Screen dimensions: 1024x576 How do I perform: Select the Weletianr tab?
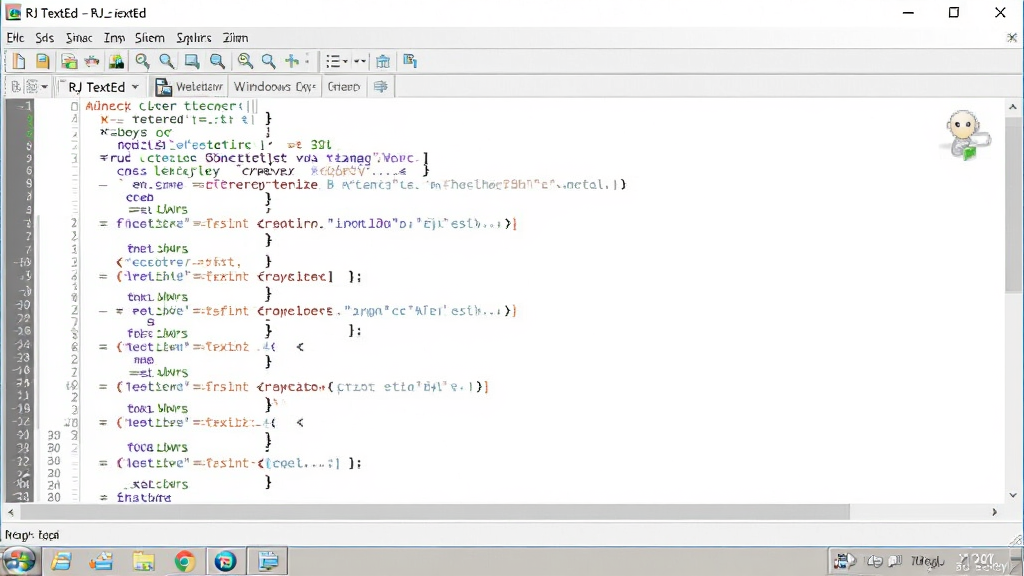[189, 86]
